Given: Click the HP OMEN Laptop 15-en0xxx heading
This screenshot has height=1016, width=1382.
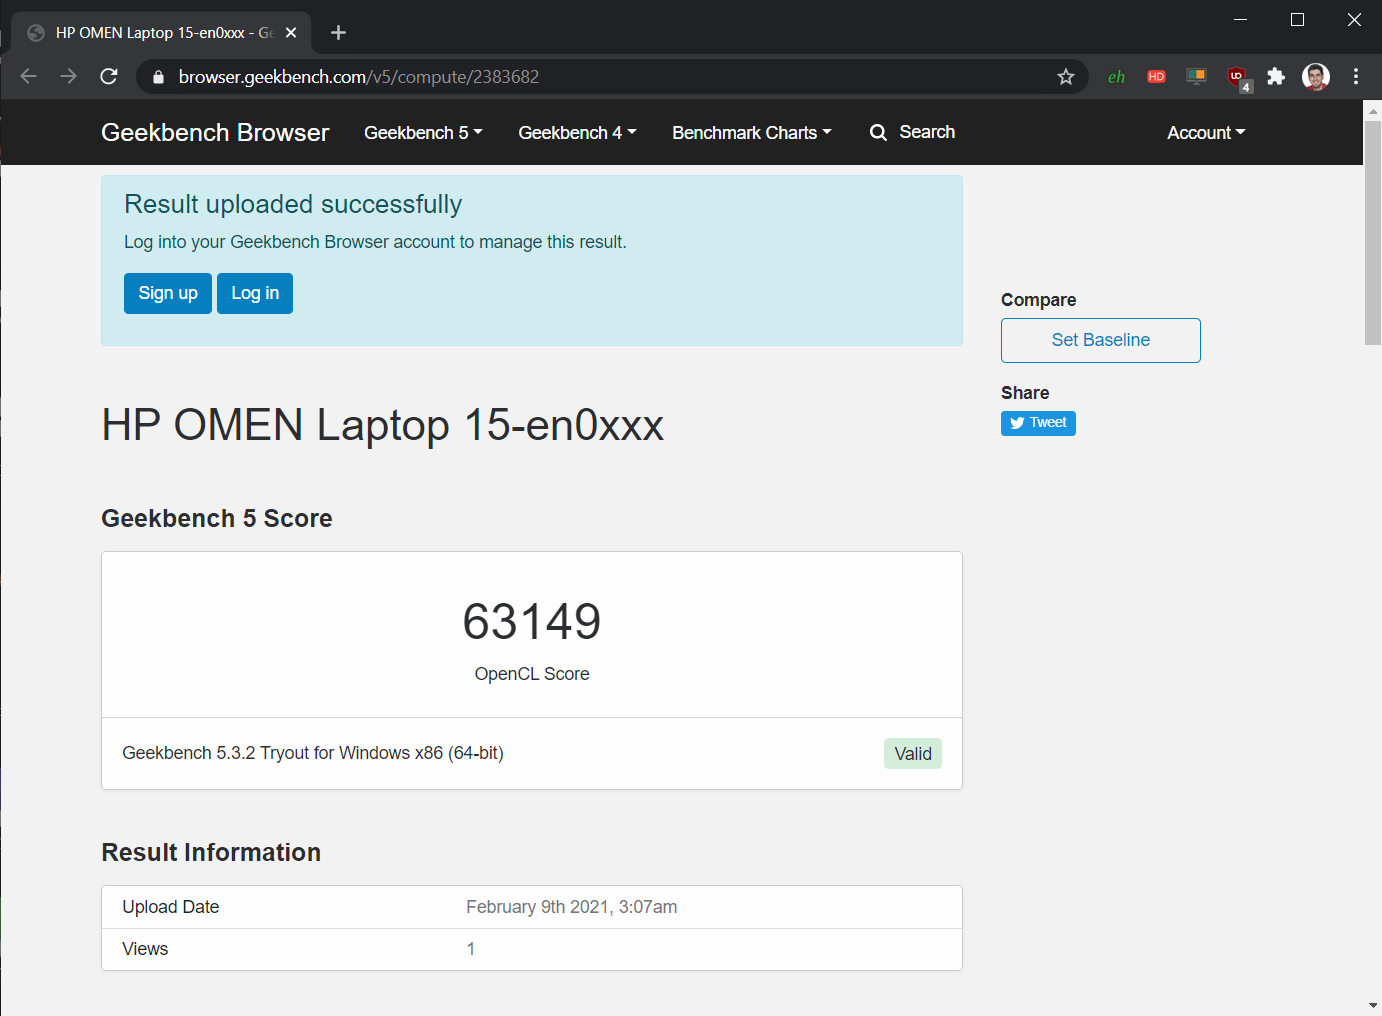Looking at the screenshot, I should [383, 425].
